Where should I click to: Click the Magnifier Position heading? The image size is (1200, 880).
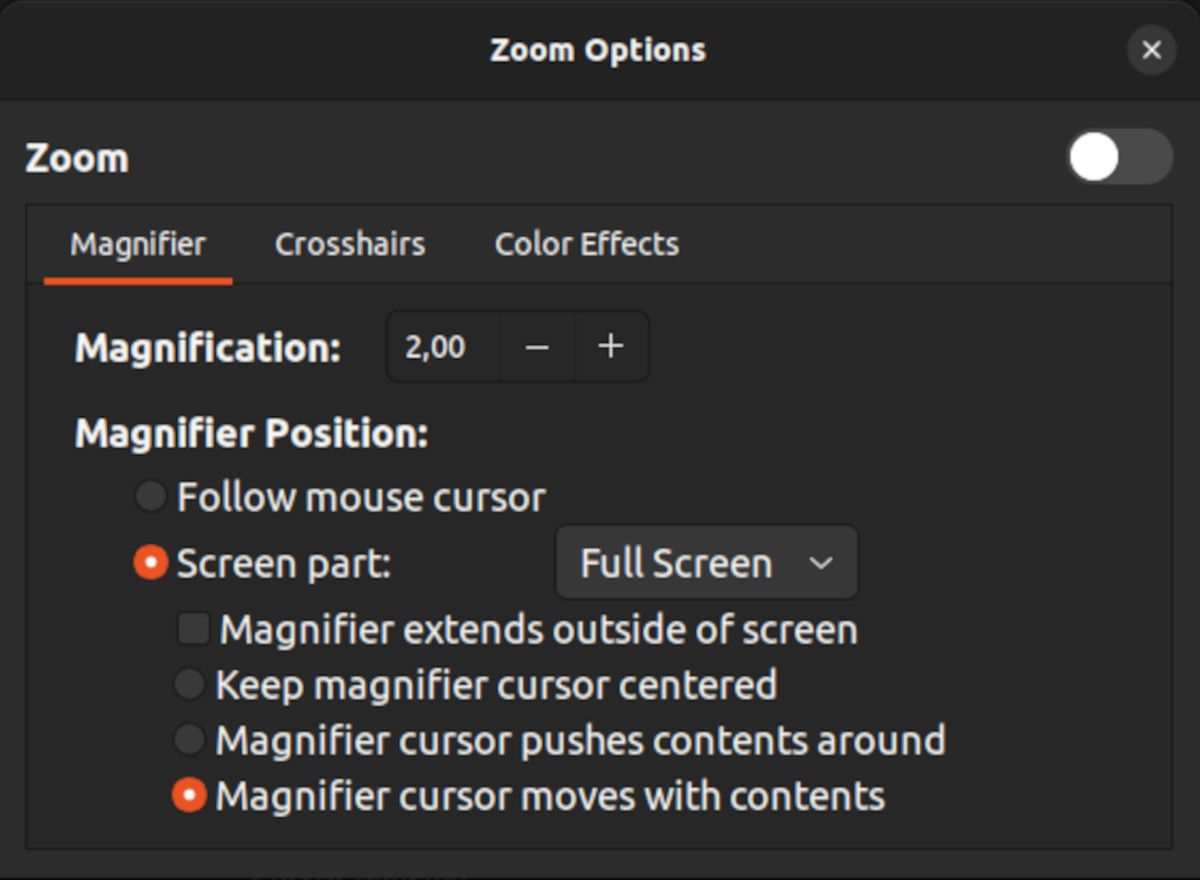click(x=251, y=434)
